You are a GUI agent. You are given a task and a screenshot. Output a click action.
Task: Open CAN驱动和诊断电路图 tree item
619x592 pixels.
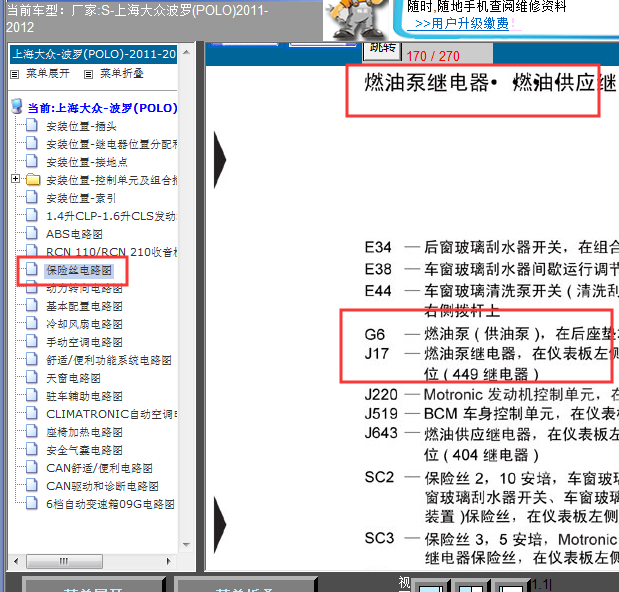[102, 486]
